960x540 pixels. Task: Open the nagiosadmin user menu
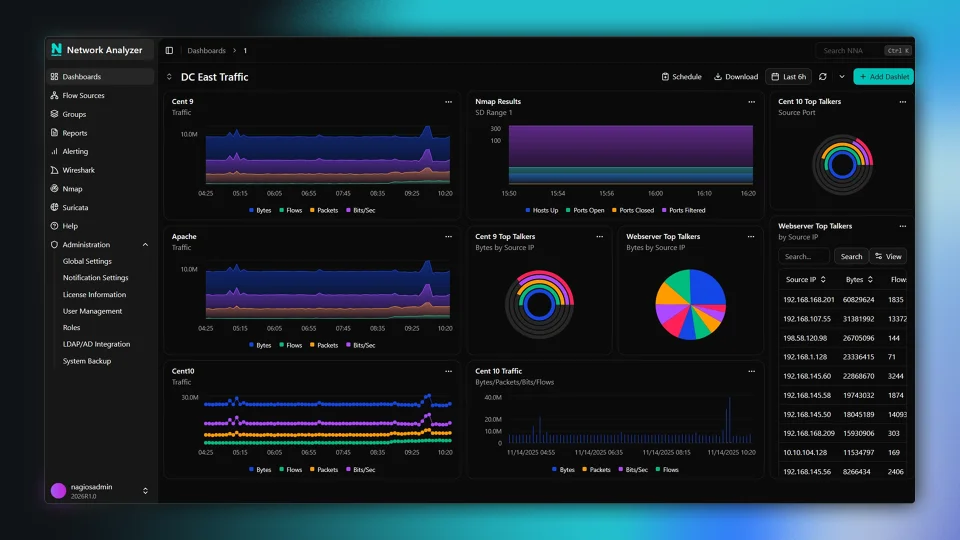[101, 491]
